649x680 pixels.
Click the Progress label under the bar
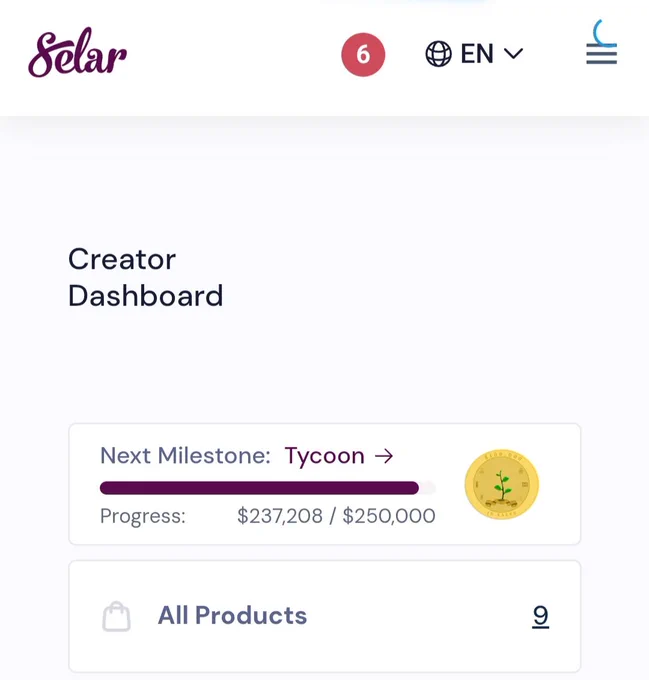(143, 516)
